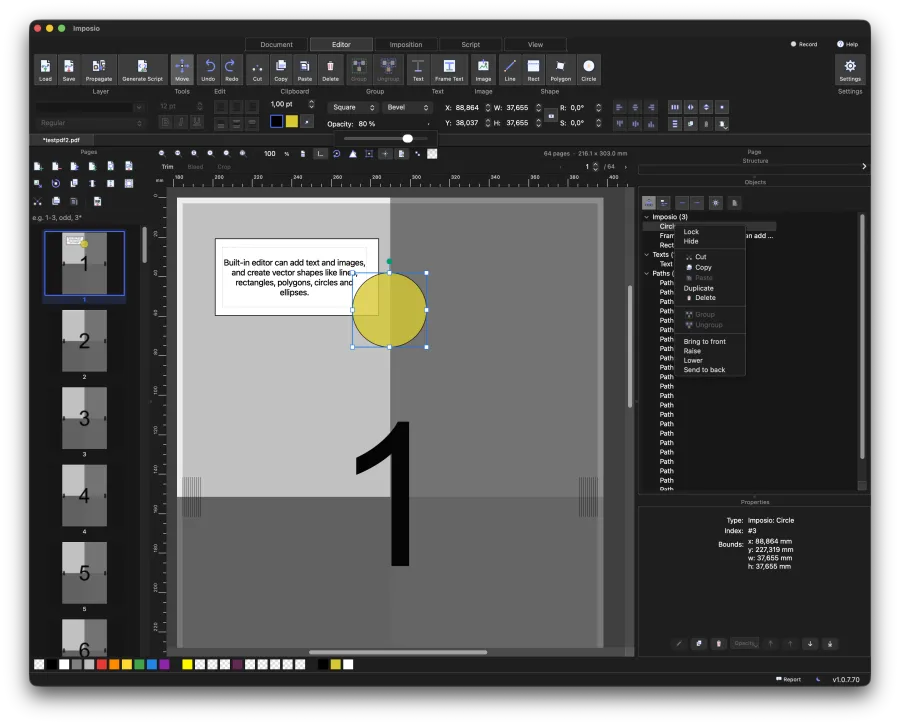Screen dimensions: 900x725
Task: Toggle the rulers display icon
Action: tap(320, 153)
